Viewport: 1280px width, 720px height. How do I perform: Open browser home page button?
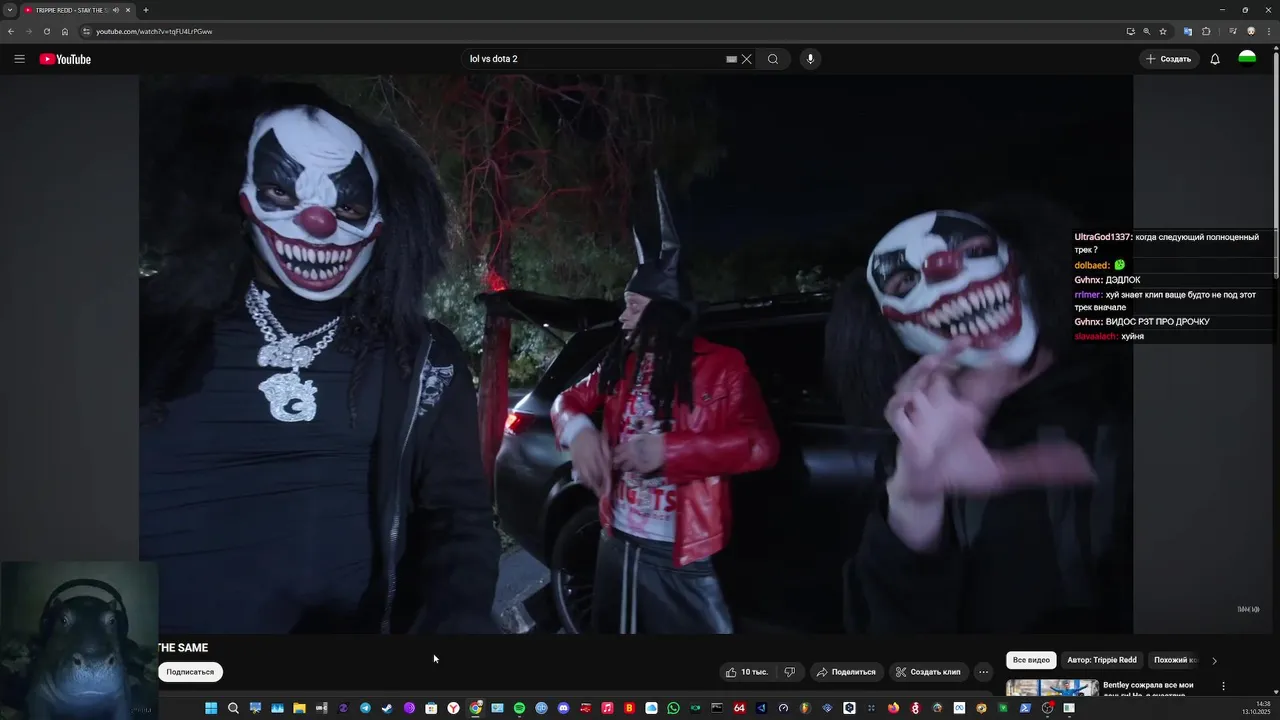click(65, 31)
